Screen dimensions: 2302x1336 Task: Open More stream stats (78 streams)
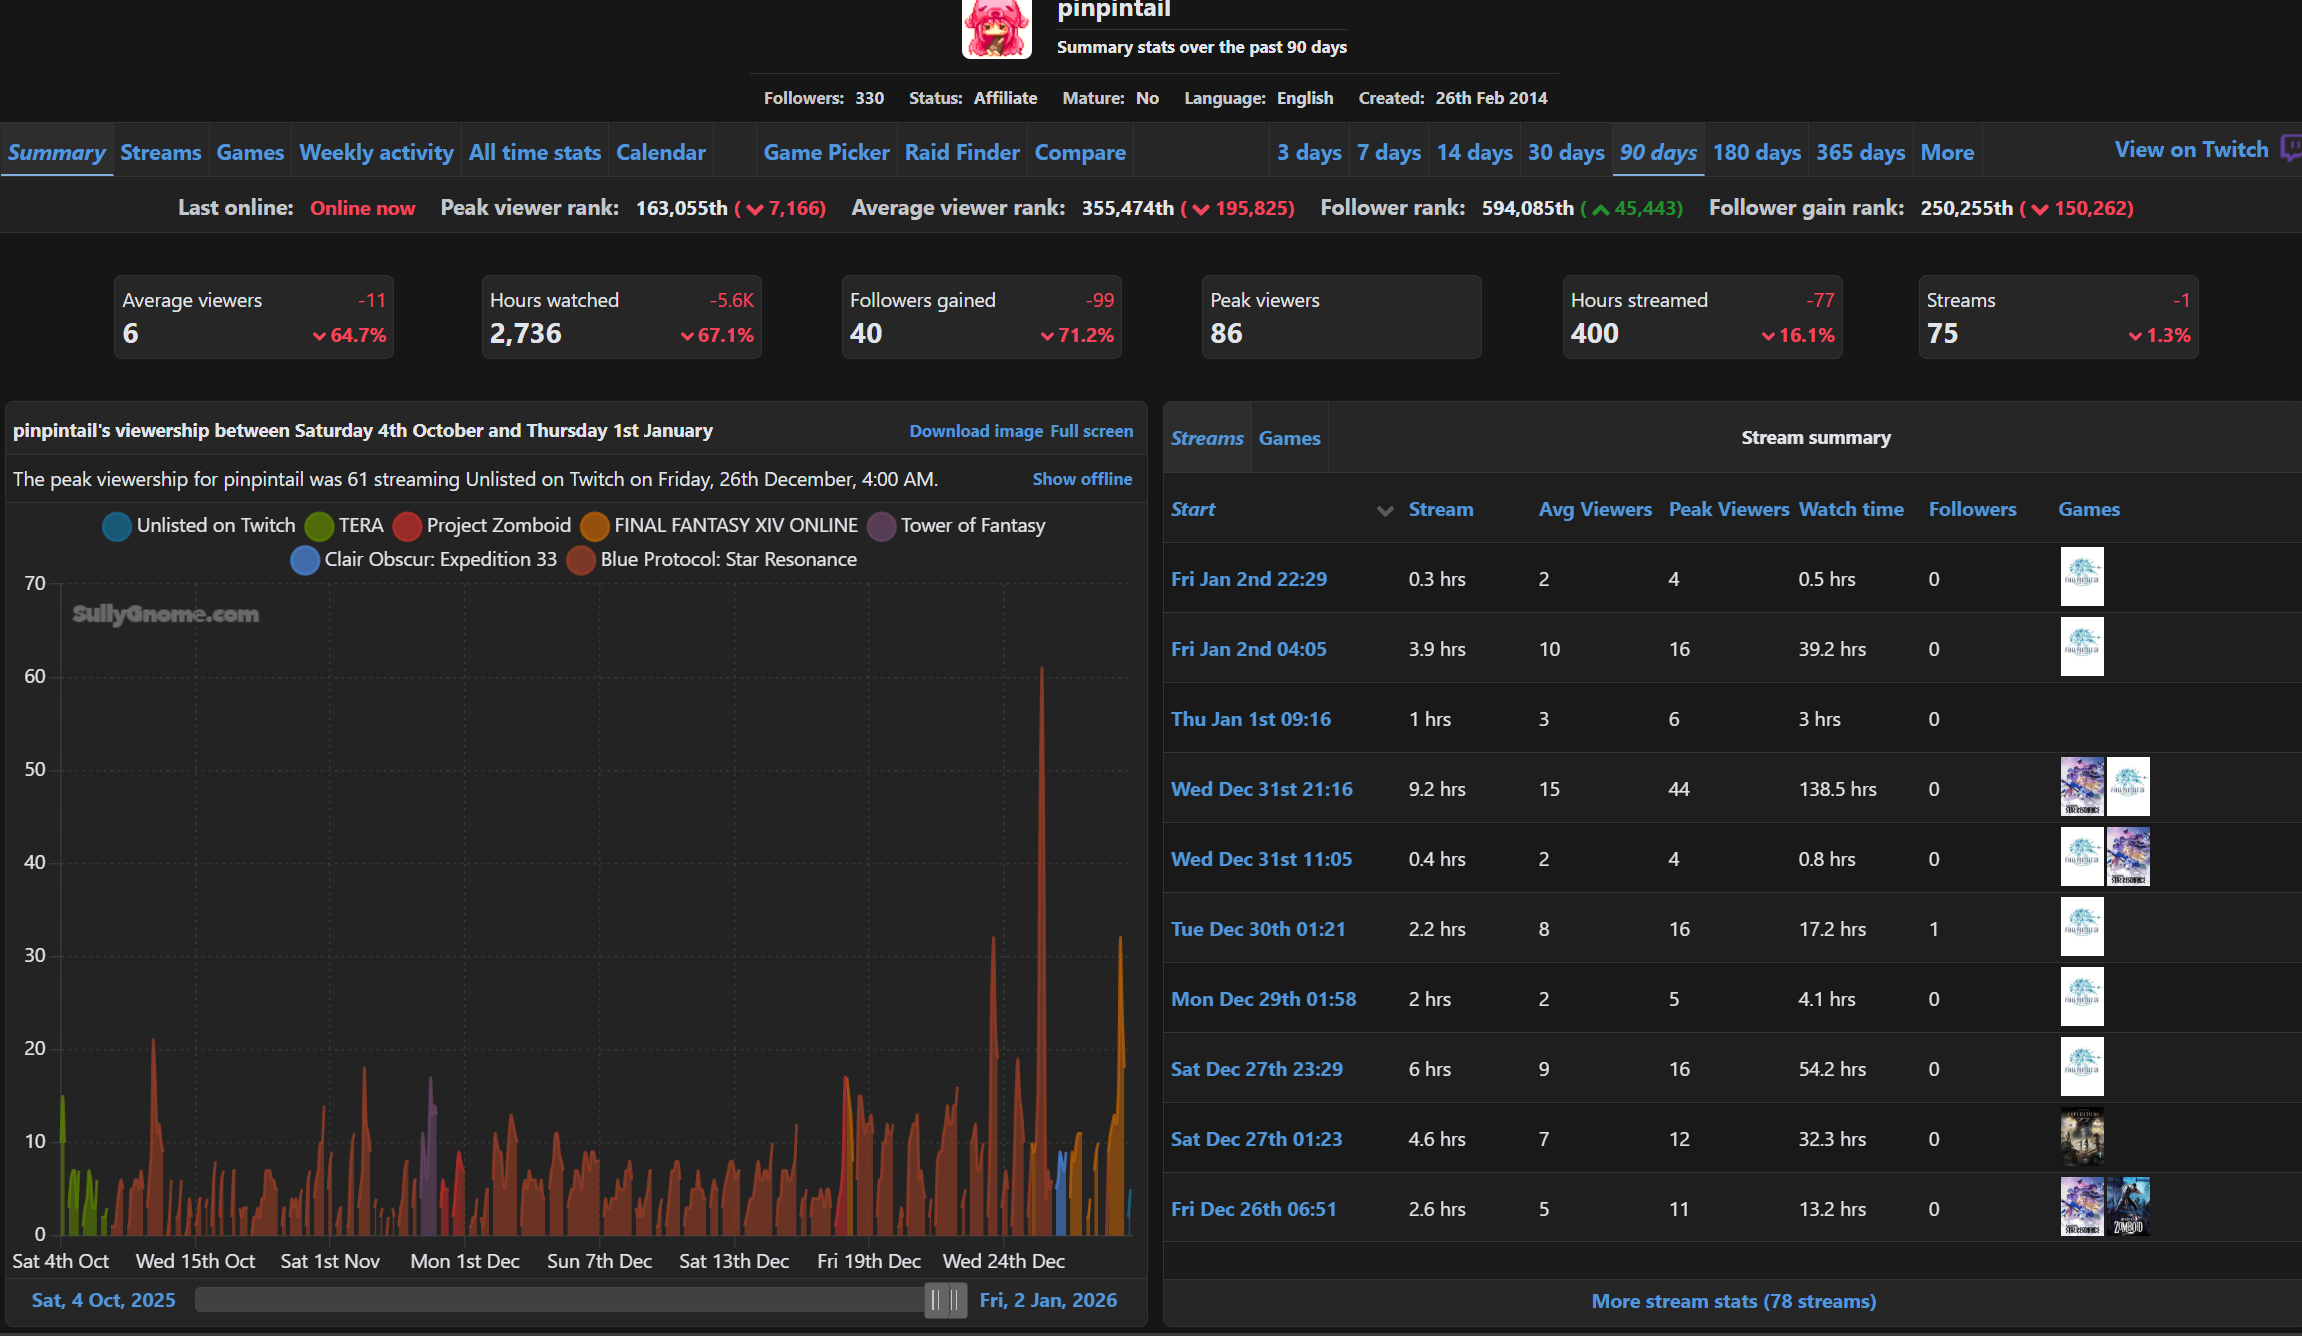coord(1733,1301)
